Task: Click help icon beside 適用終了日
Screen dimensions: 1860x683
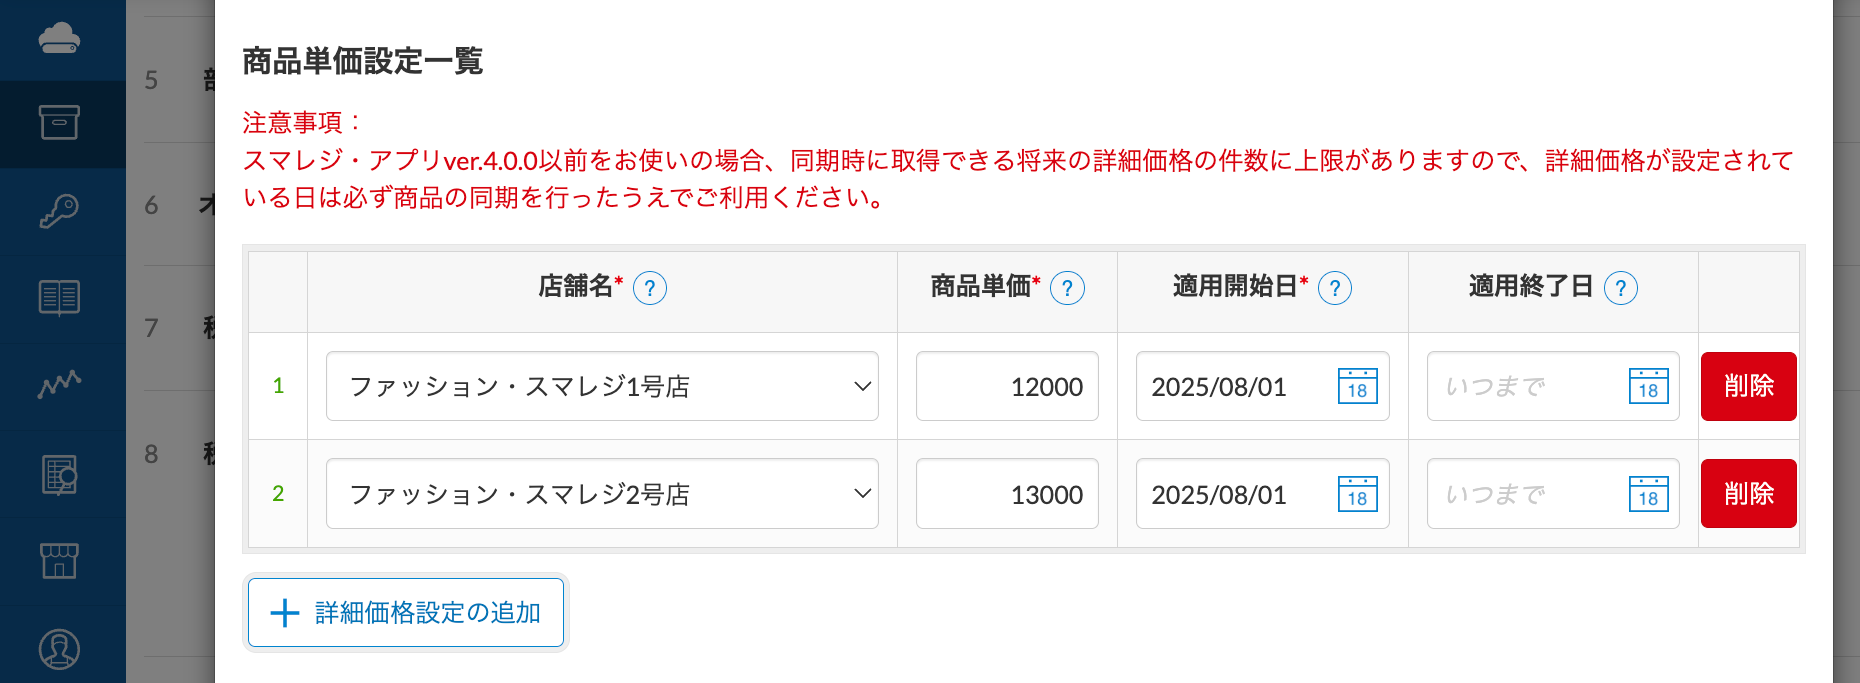Action: tap(1620, 288)
